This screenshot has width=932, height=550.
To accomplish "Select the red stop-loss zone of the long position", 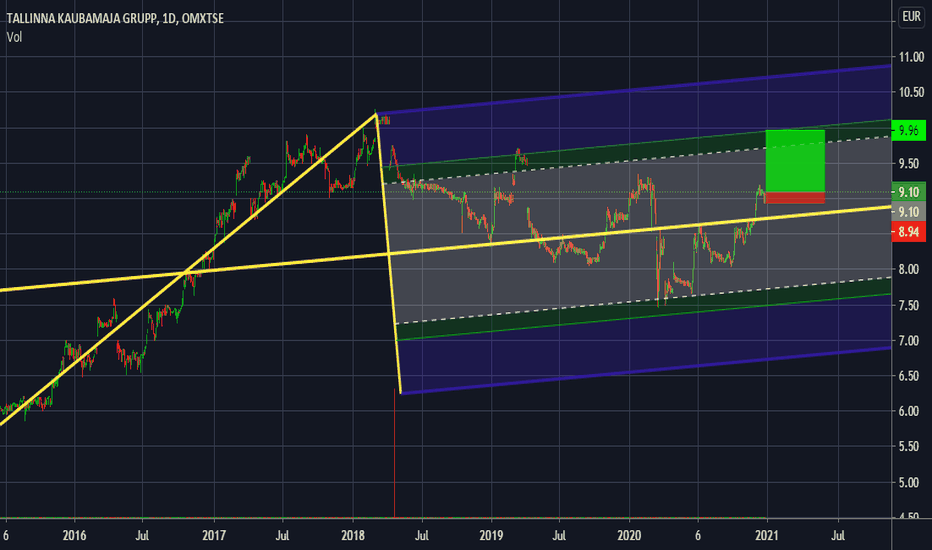I will pyautogui.click(x=795, y=198).
